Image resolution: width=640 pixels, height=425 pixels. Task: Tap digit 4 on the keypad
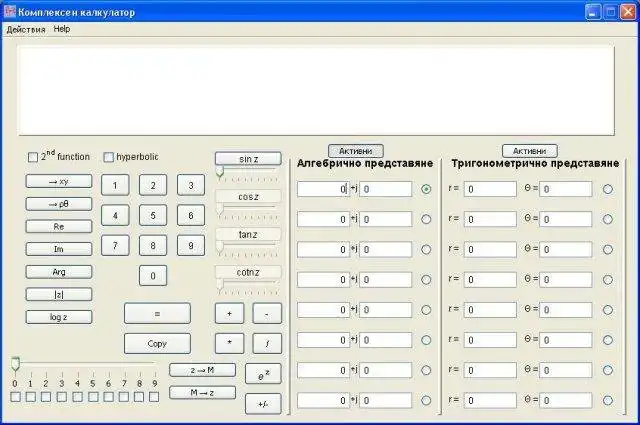(x=115, y=216)
